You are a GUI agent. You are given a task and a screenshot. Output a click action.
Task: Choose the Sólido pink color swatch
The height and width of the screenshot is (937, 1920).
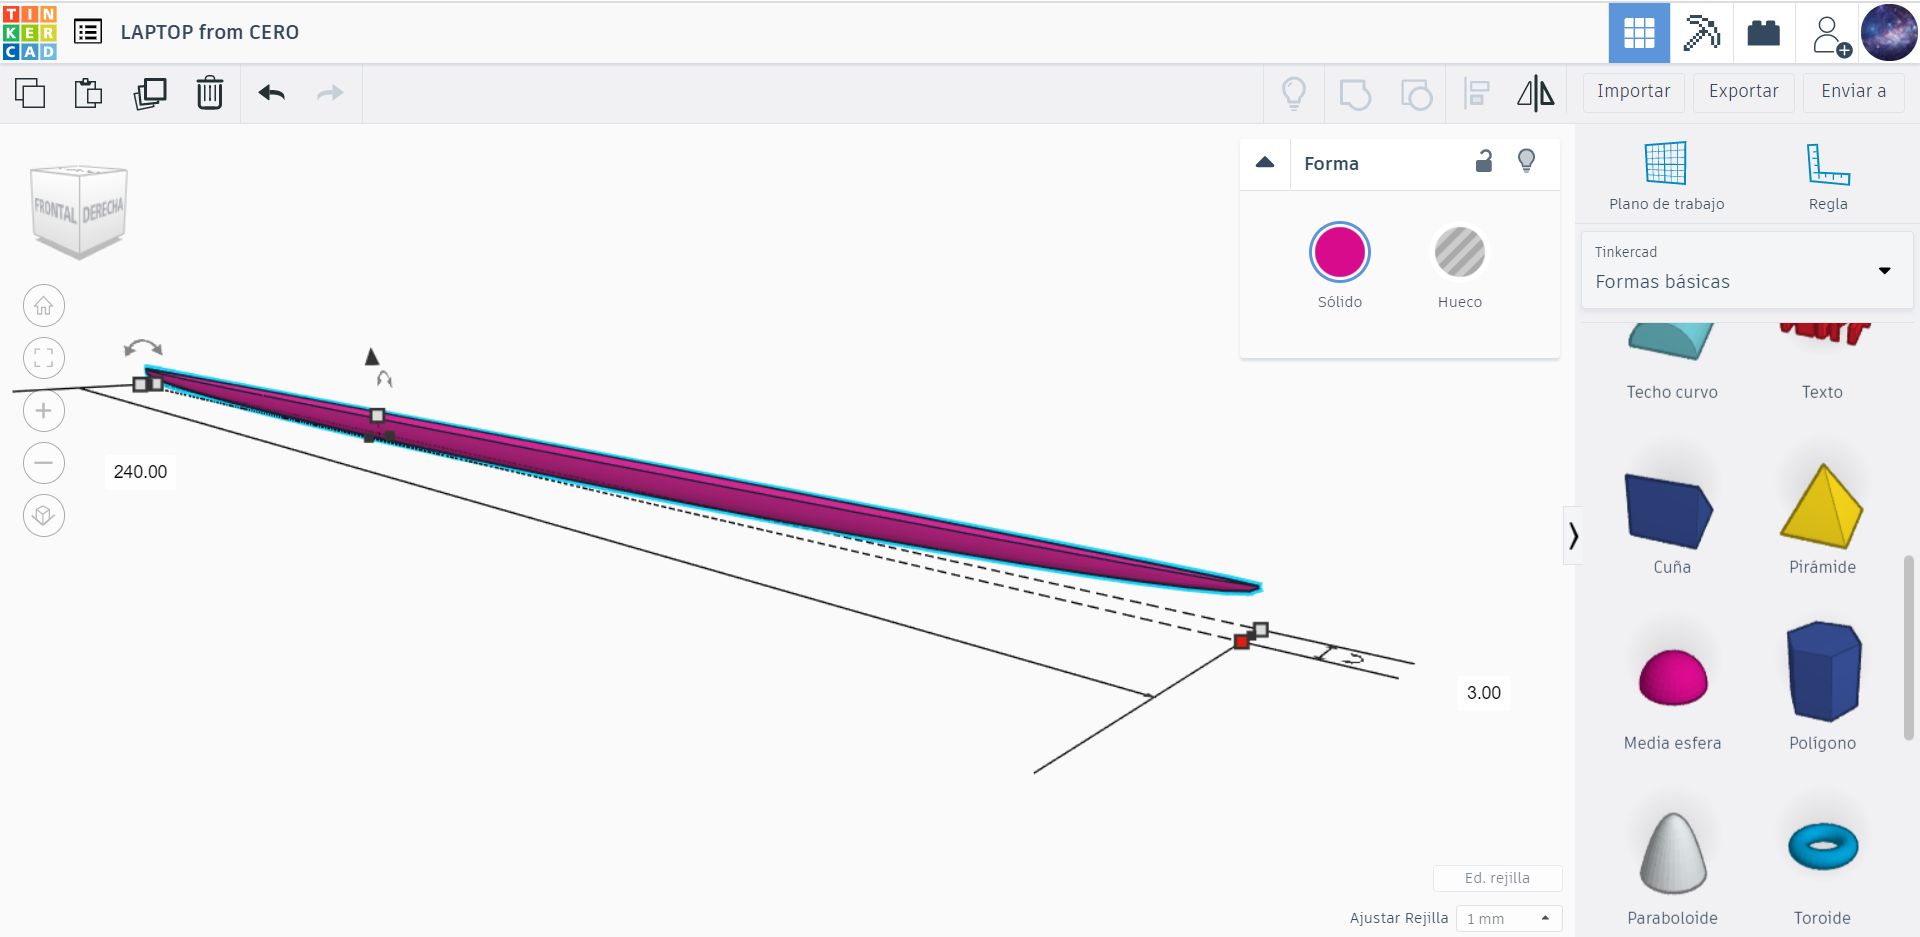(1339, 252)
